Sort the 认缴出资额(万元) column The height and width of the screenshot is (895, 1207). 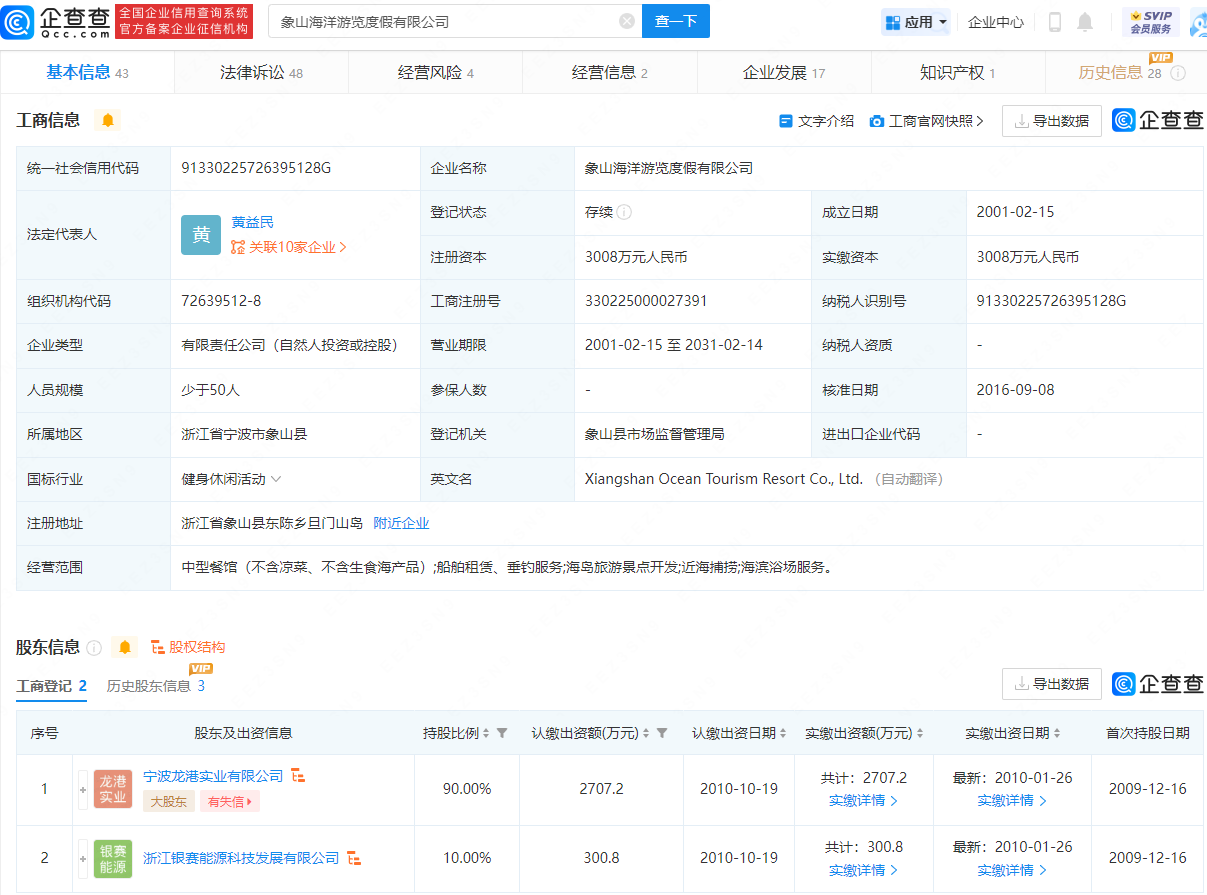[x=646, y=733]
